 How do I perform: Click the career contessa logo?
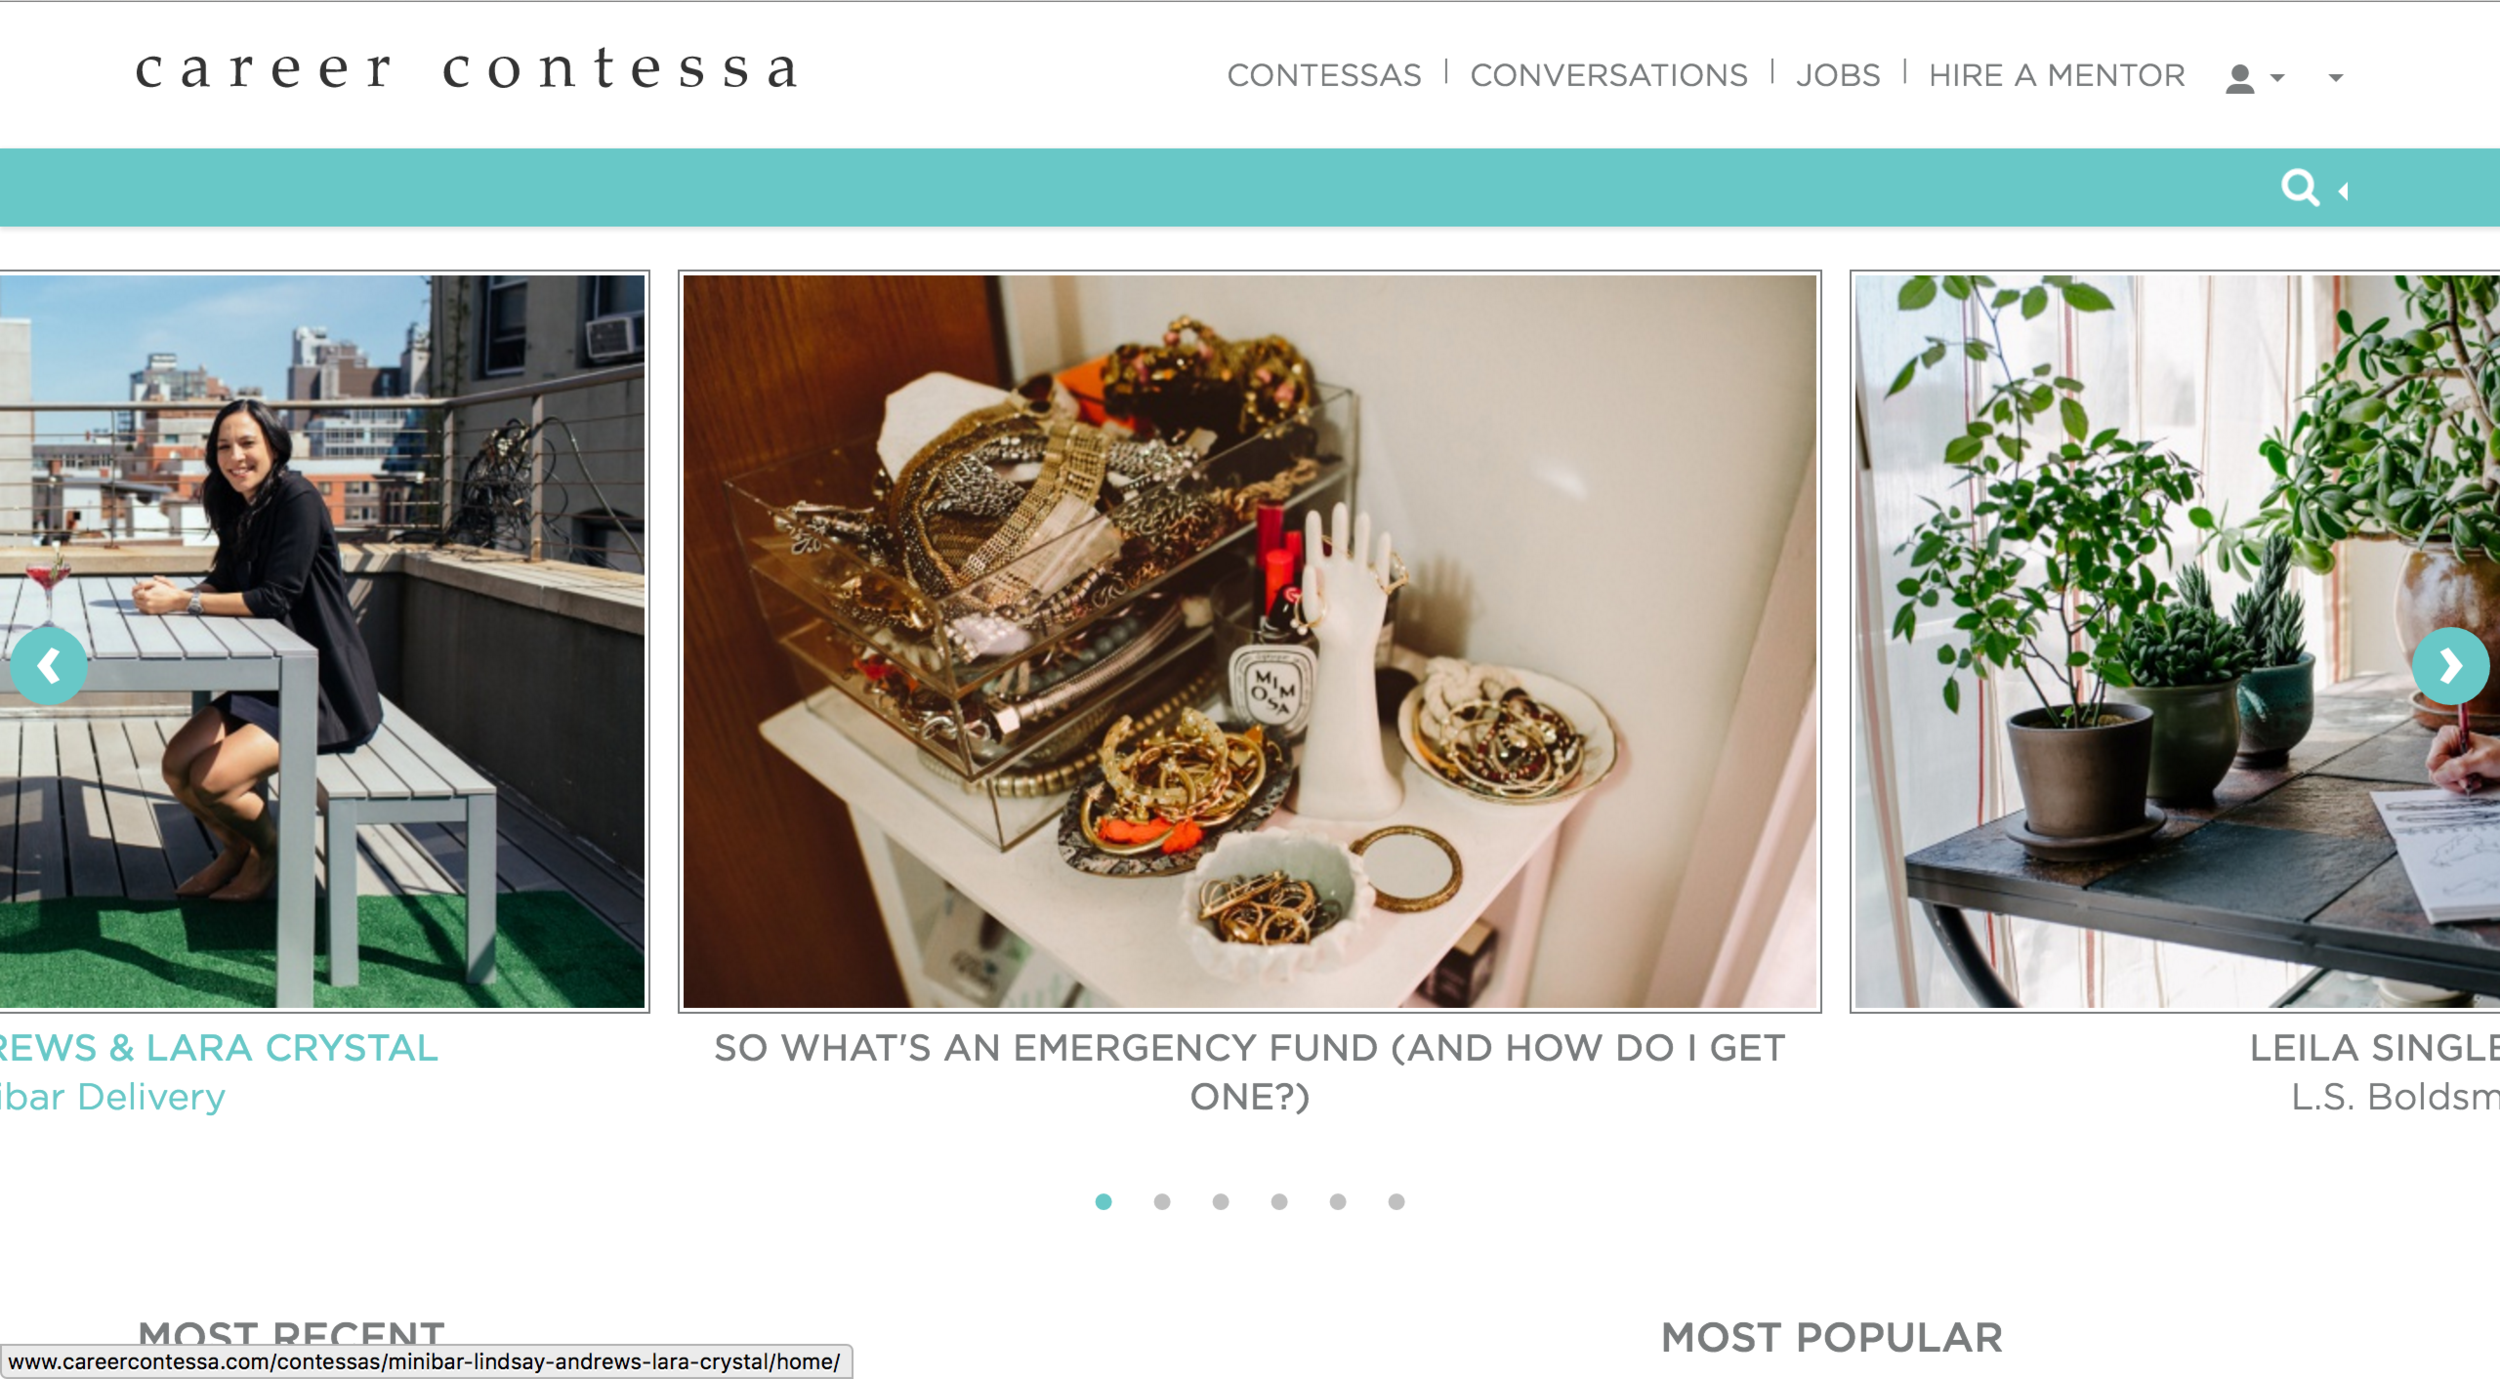(x=466, y=69)
